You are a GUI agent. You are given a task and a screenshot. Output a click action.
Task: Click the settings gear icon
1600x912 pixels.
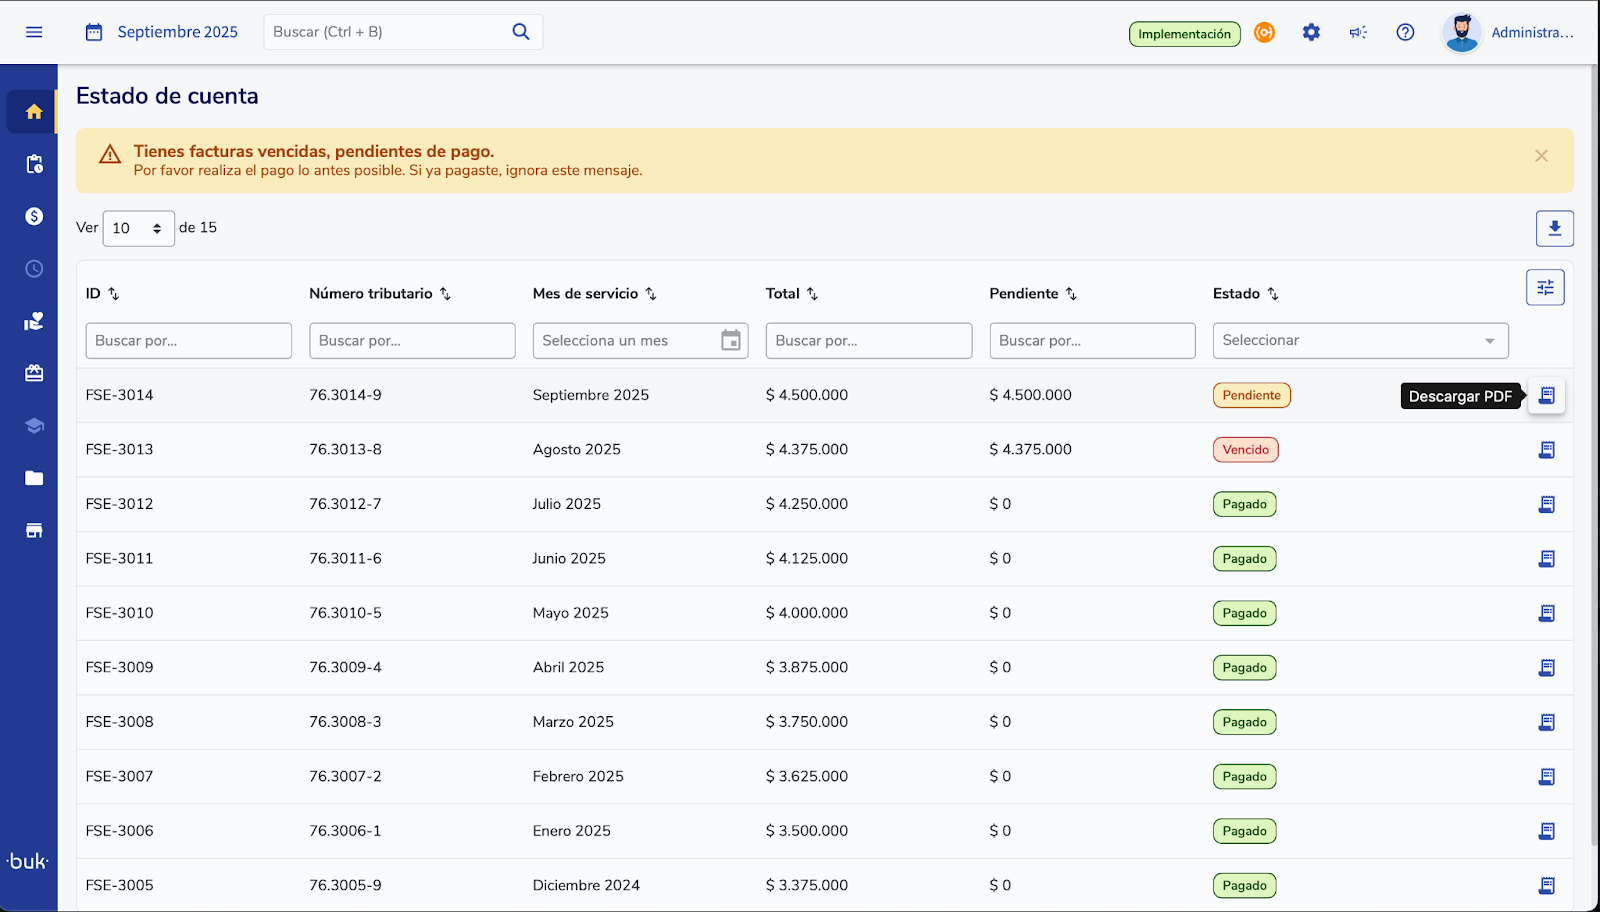(x=1311, y=32)
